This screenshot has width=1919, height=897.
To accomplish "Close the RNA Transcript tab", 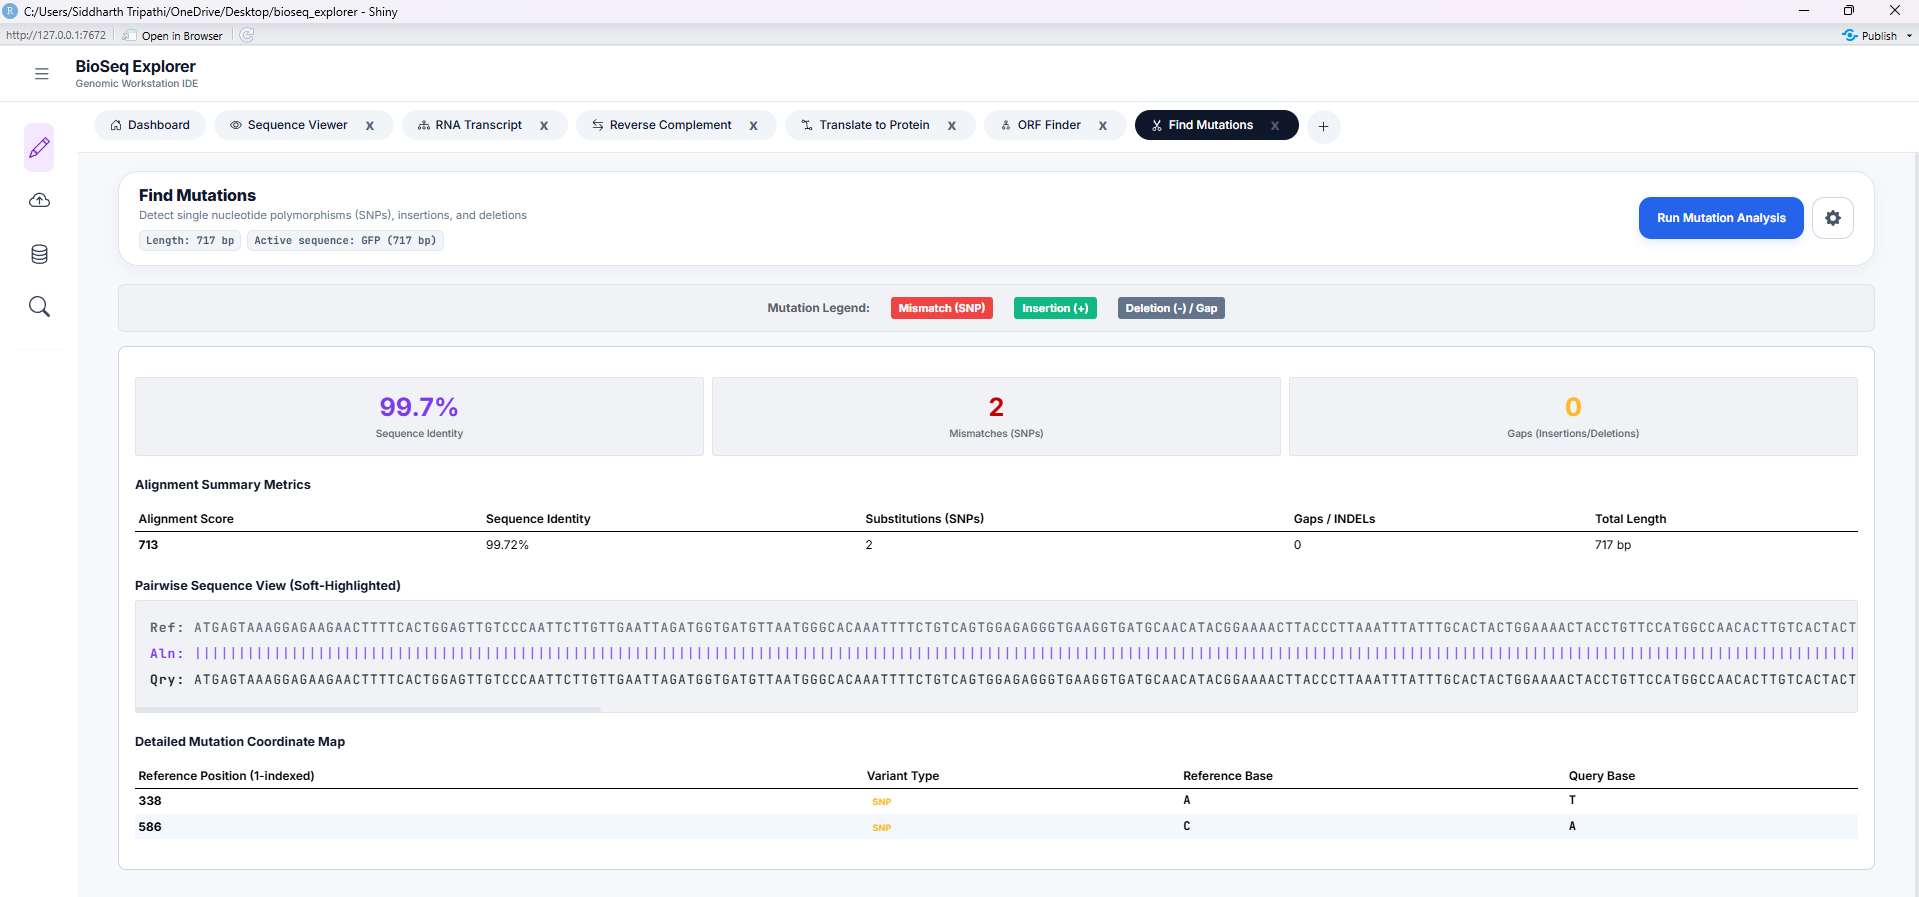I will (544, 126).
